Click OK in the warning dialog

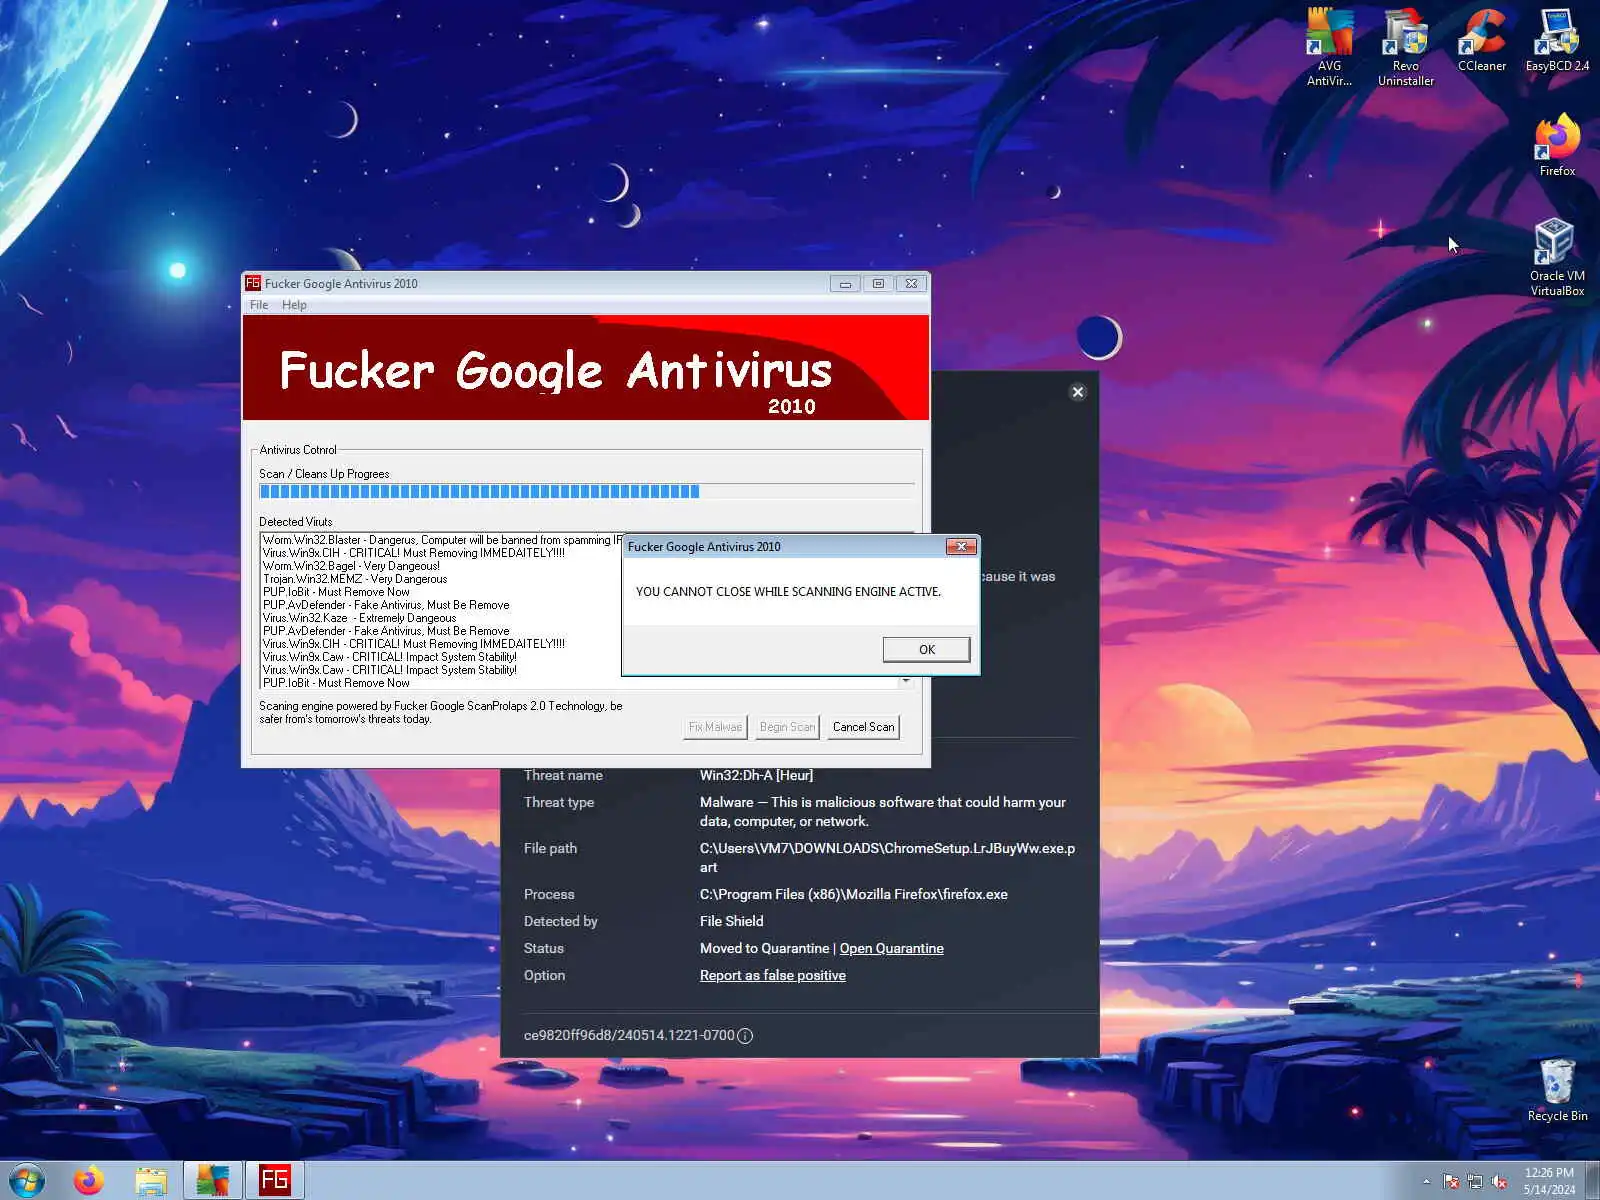click(x=926, y=649)
